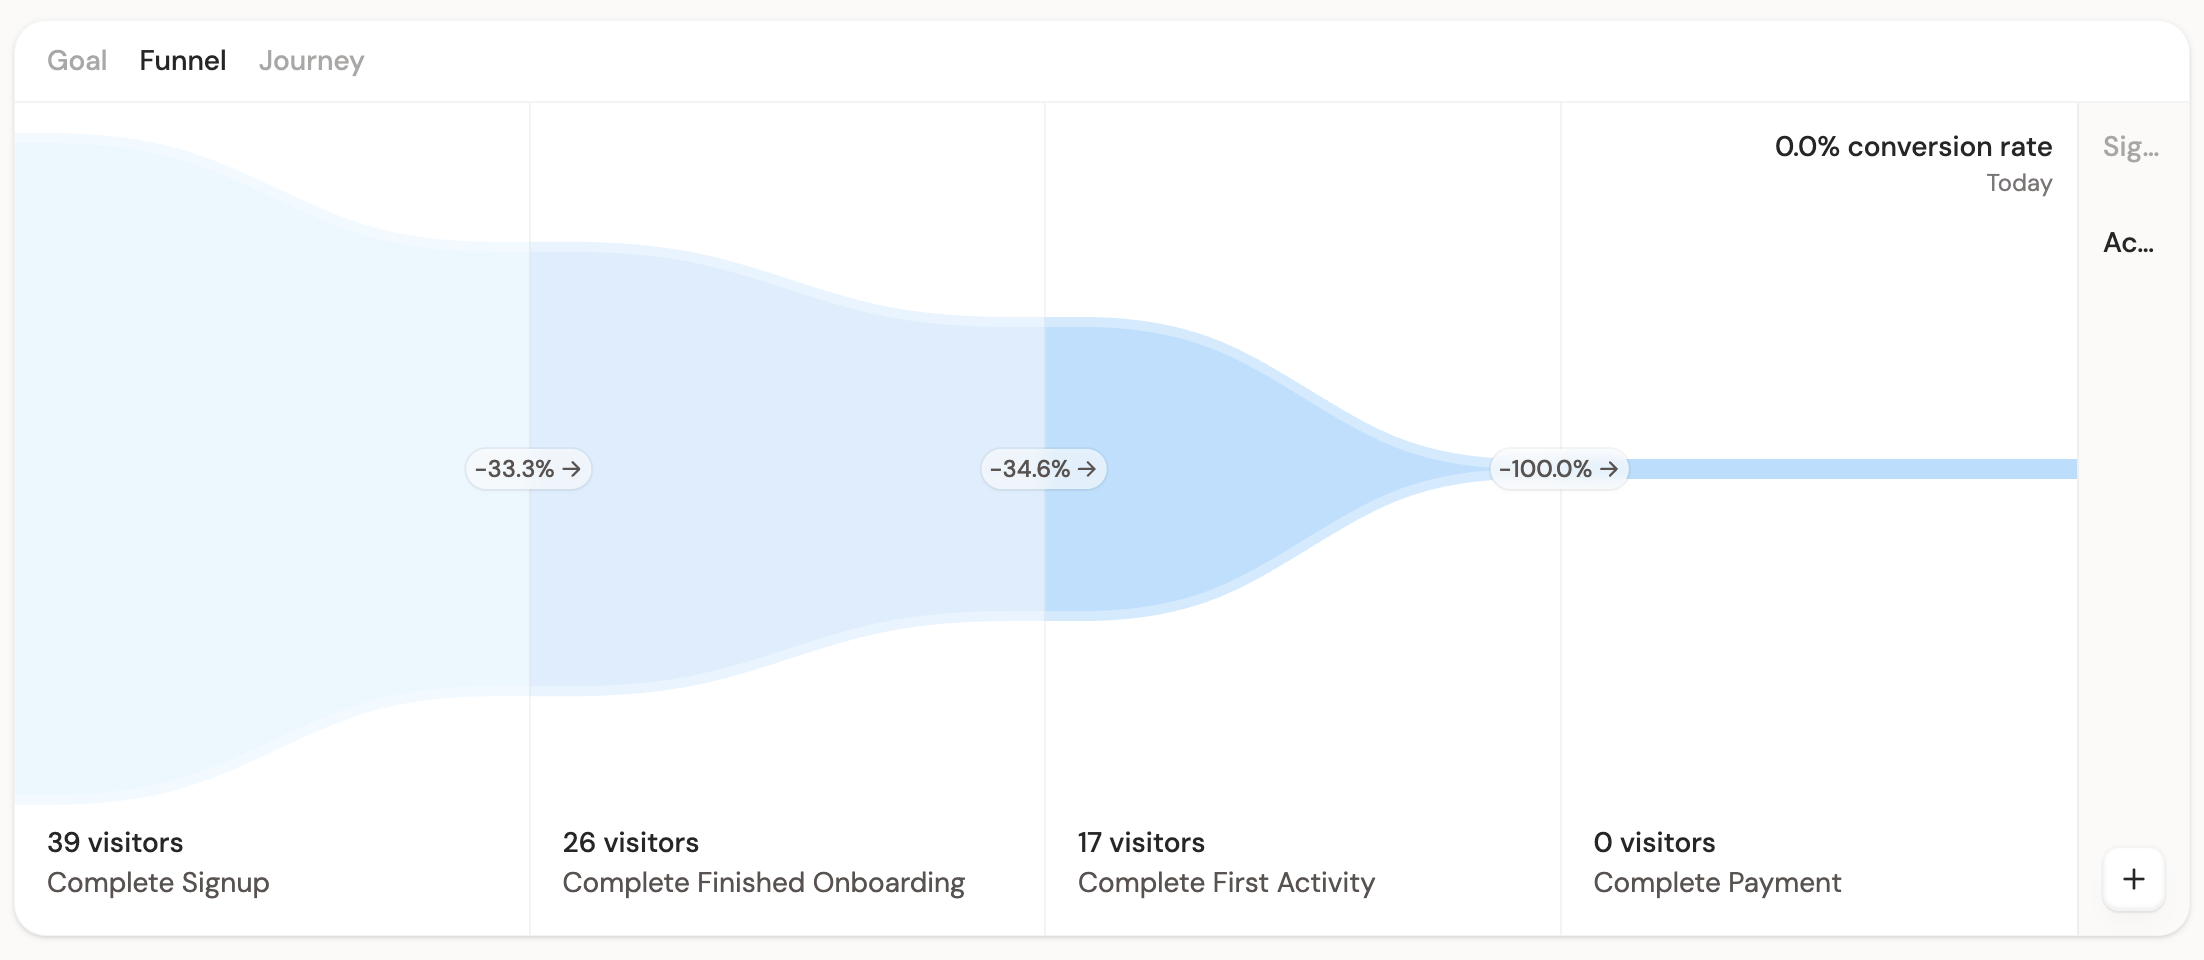Click the 0.0% conversion rate text
Viewport: 2204px width, 960px height.
click(x=1913, y=147)
